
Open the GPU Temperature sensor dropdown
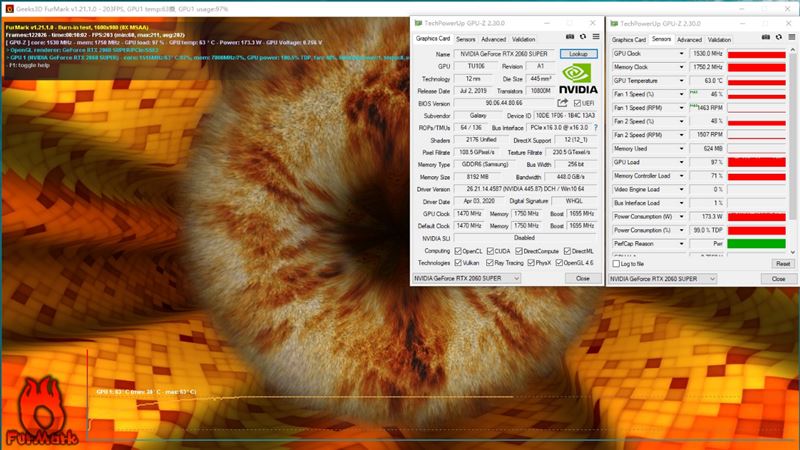click(681, 81)
